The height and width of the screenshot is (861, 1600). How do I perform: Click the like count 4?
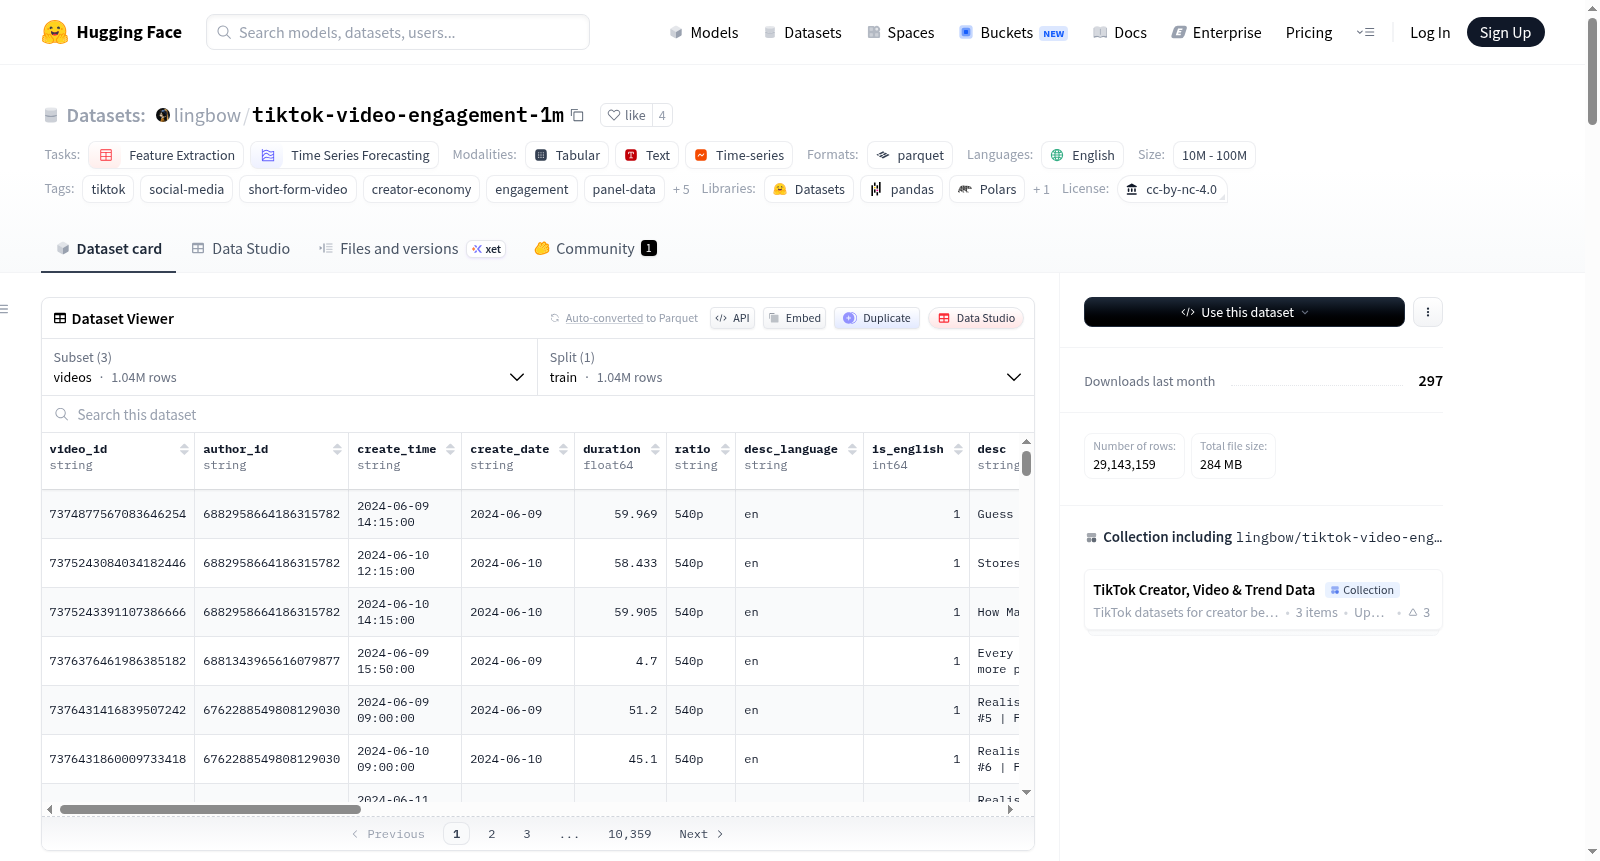pyautogui.click(x=662, y=115)
